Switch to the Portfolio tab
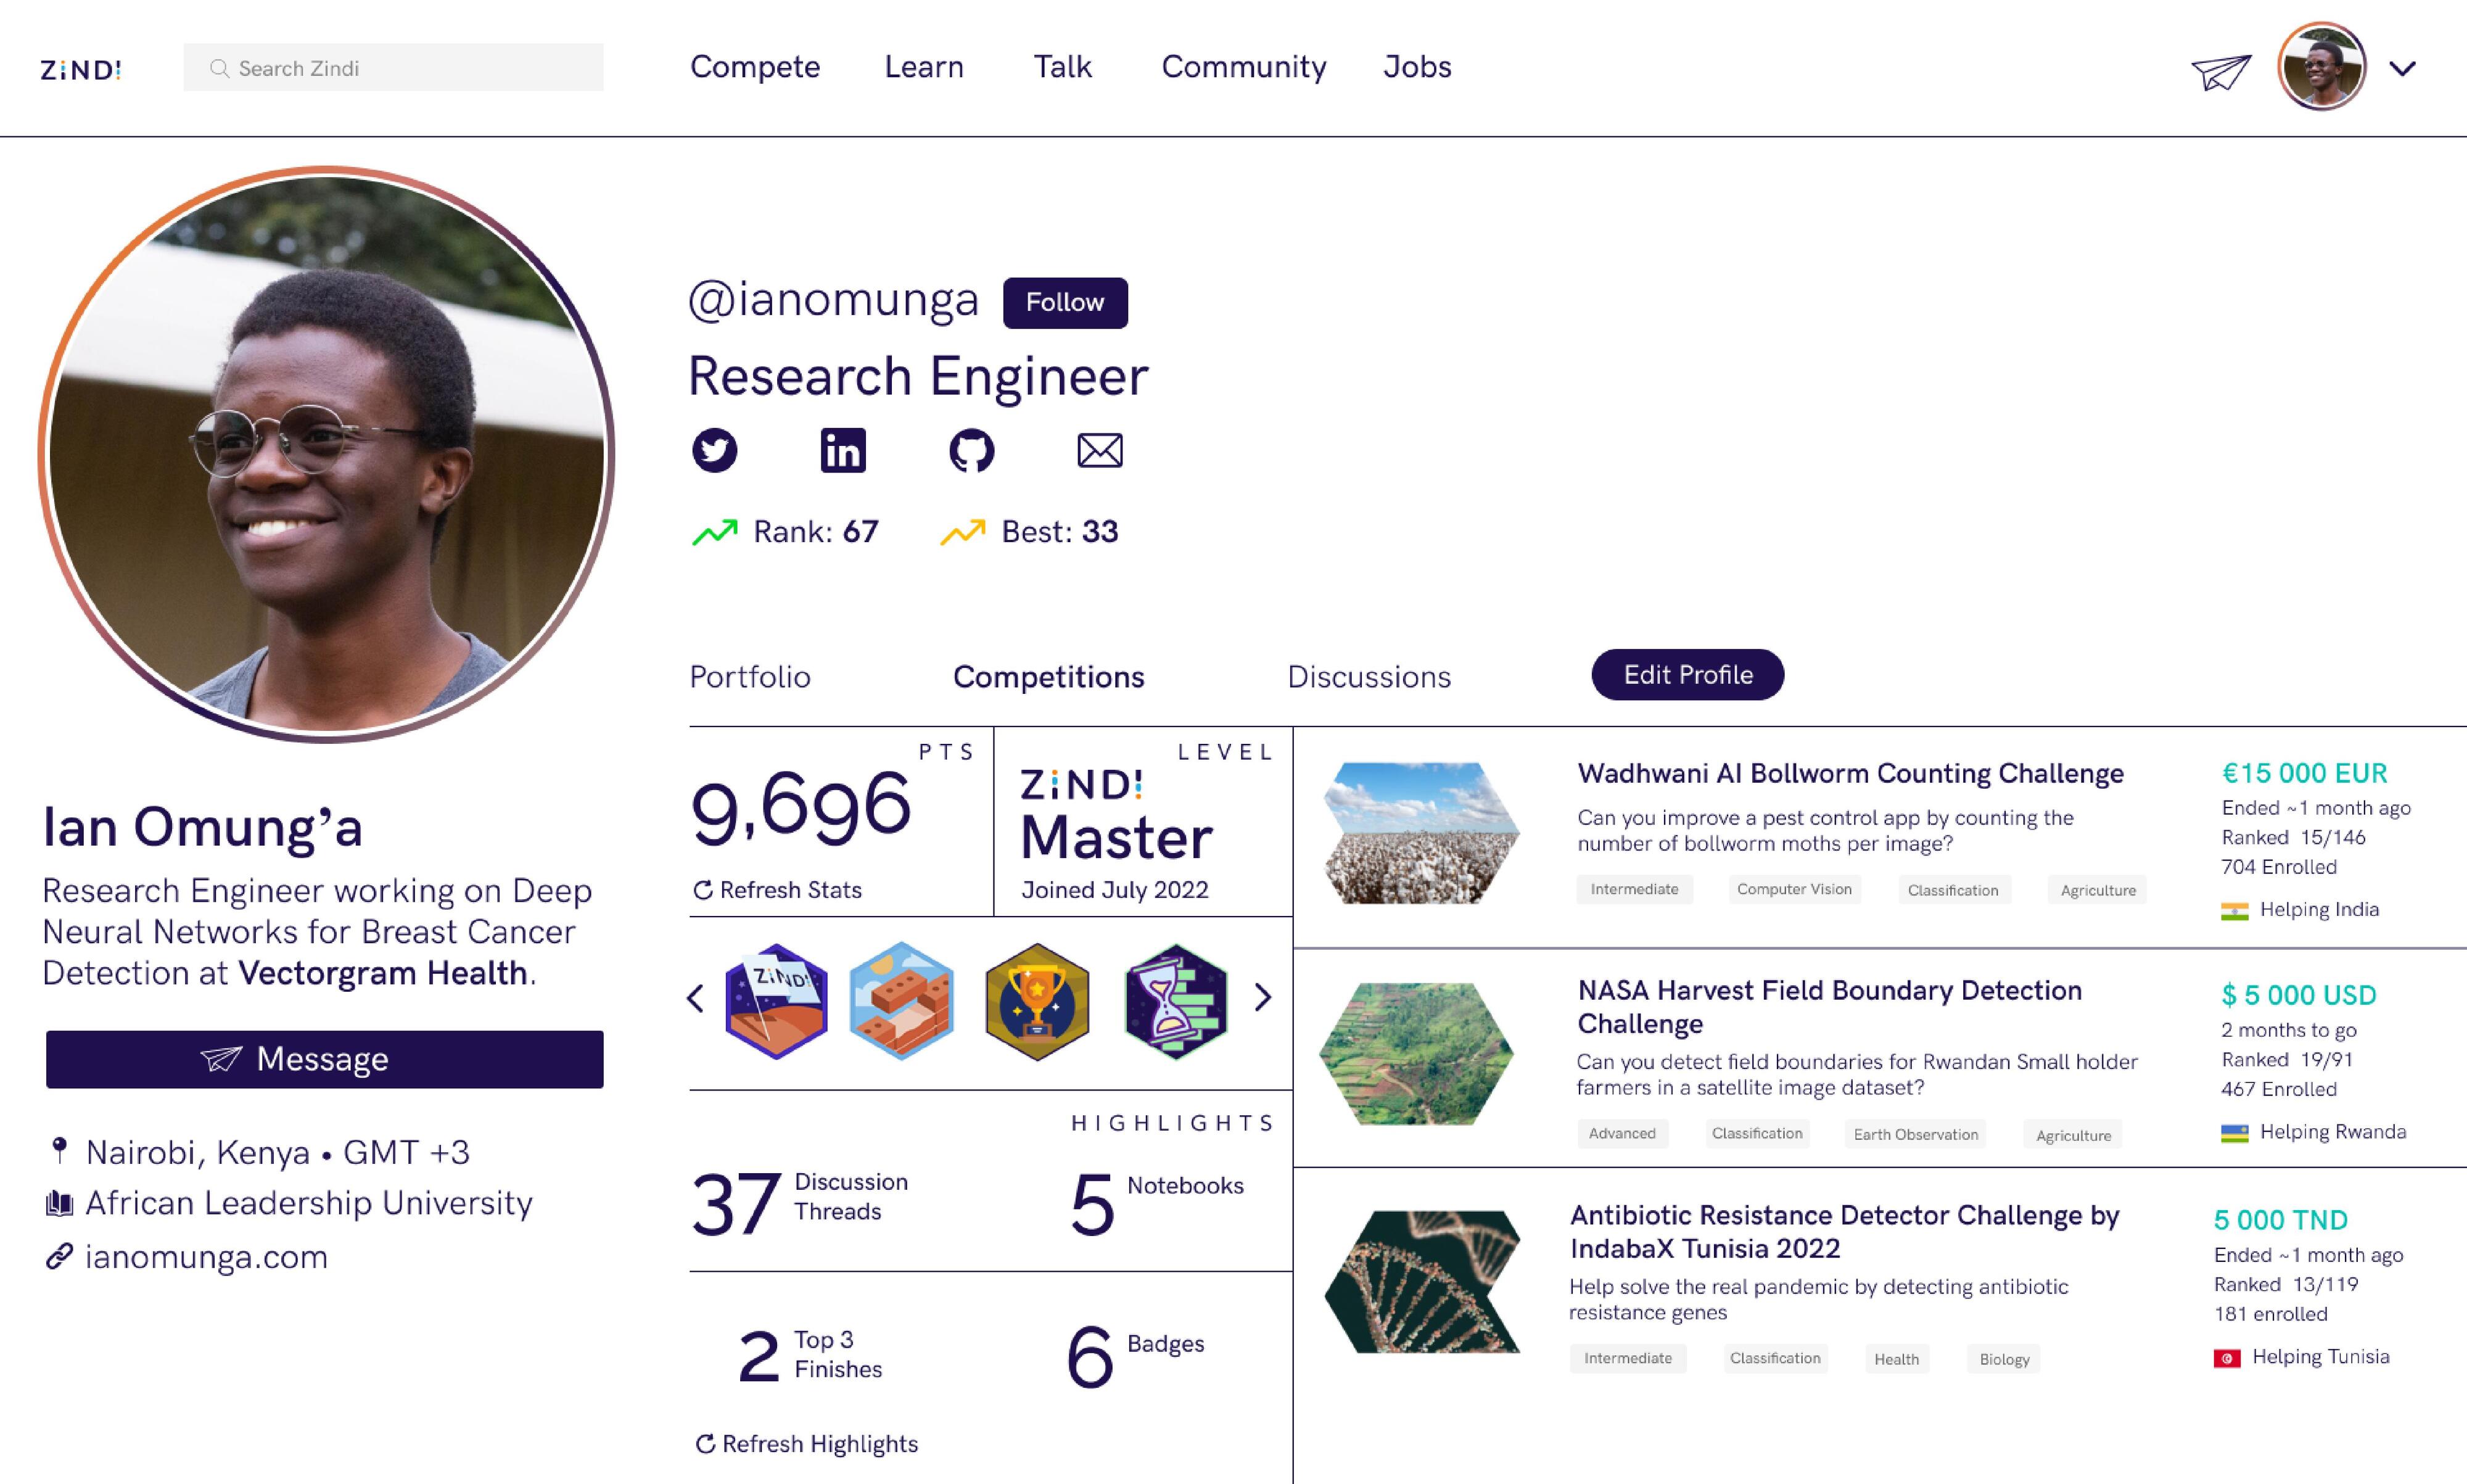The image size is (2467, 1484). point(750,677)
